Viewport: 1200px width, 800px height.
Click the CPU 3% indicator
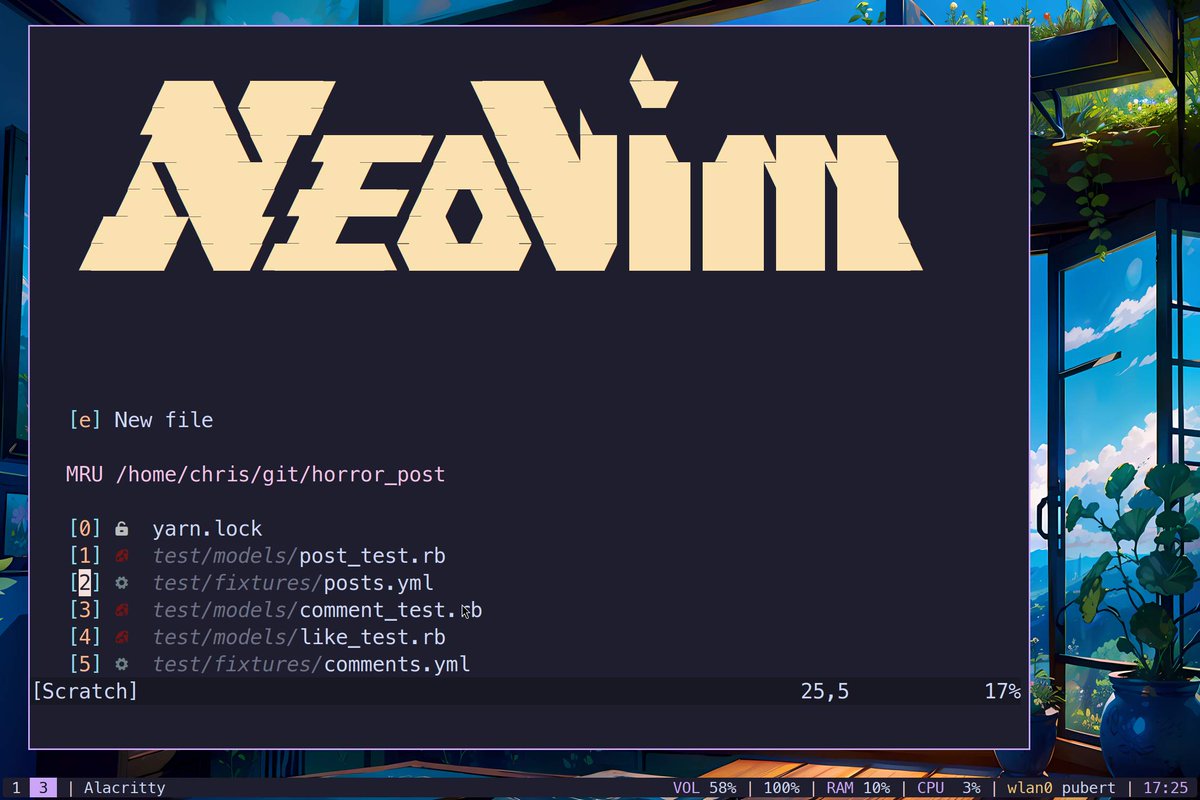(948, 788)
